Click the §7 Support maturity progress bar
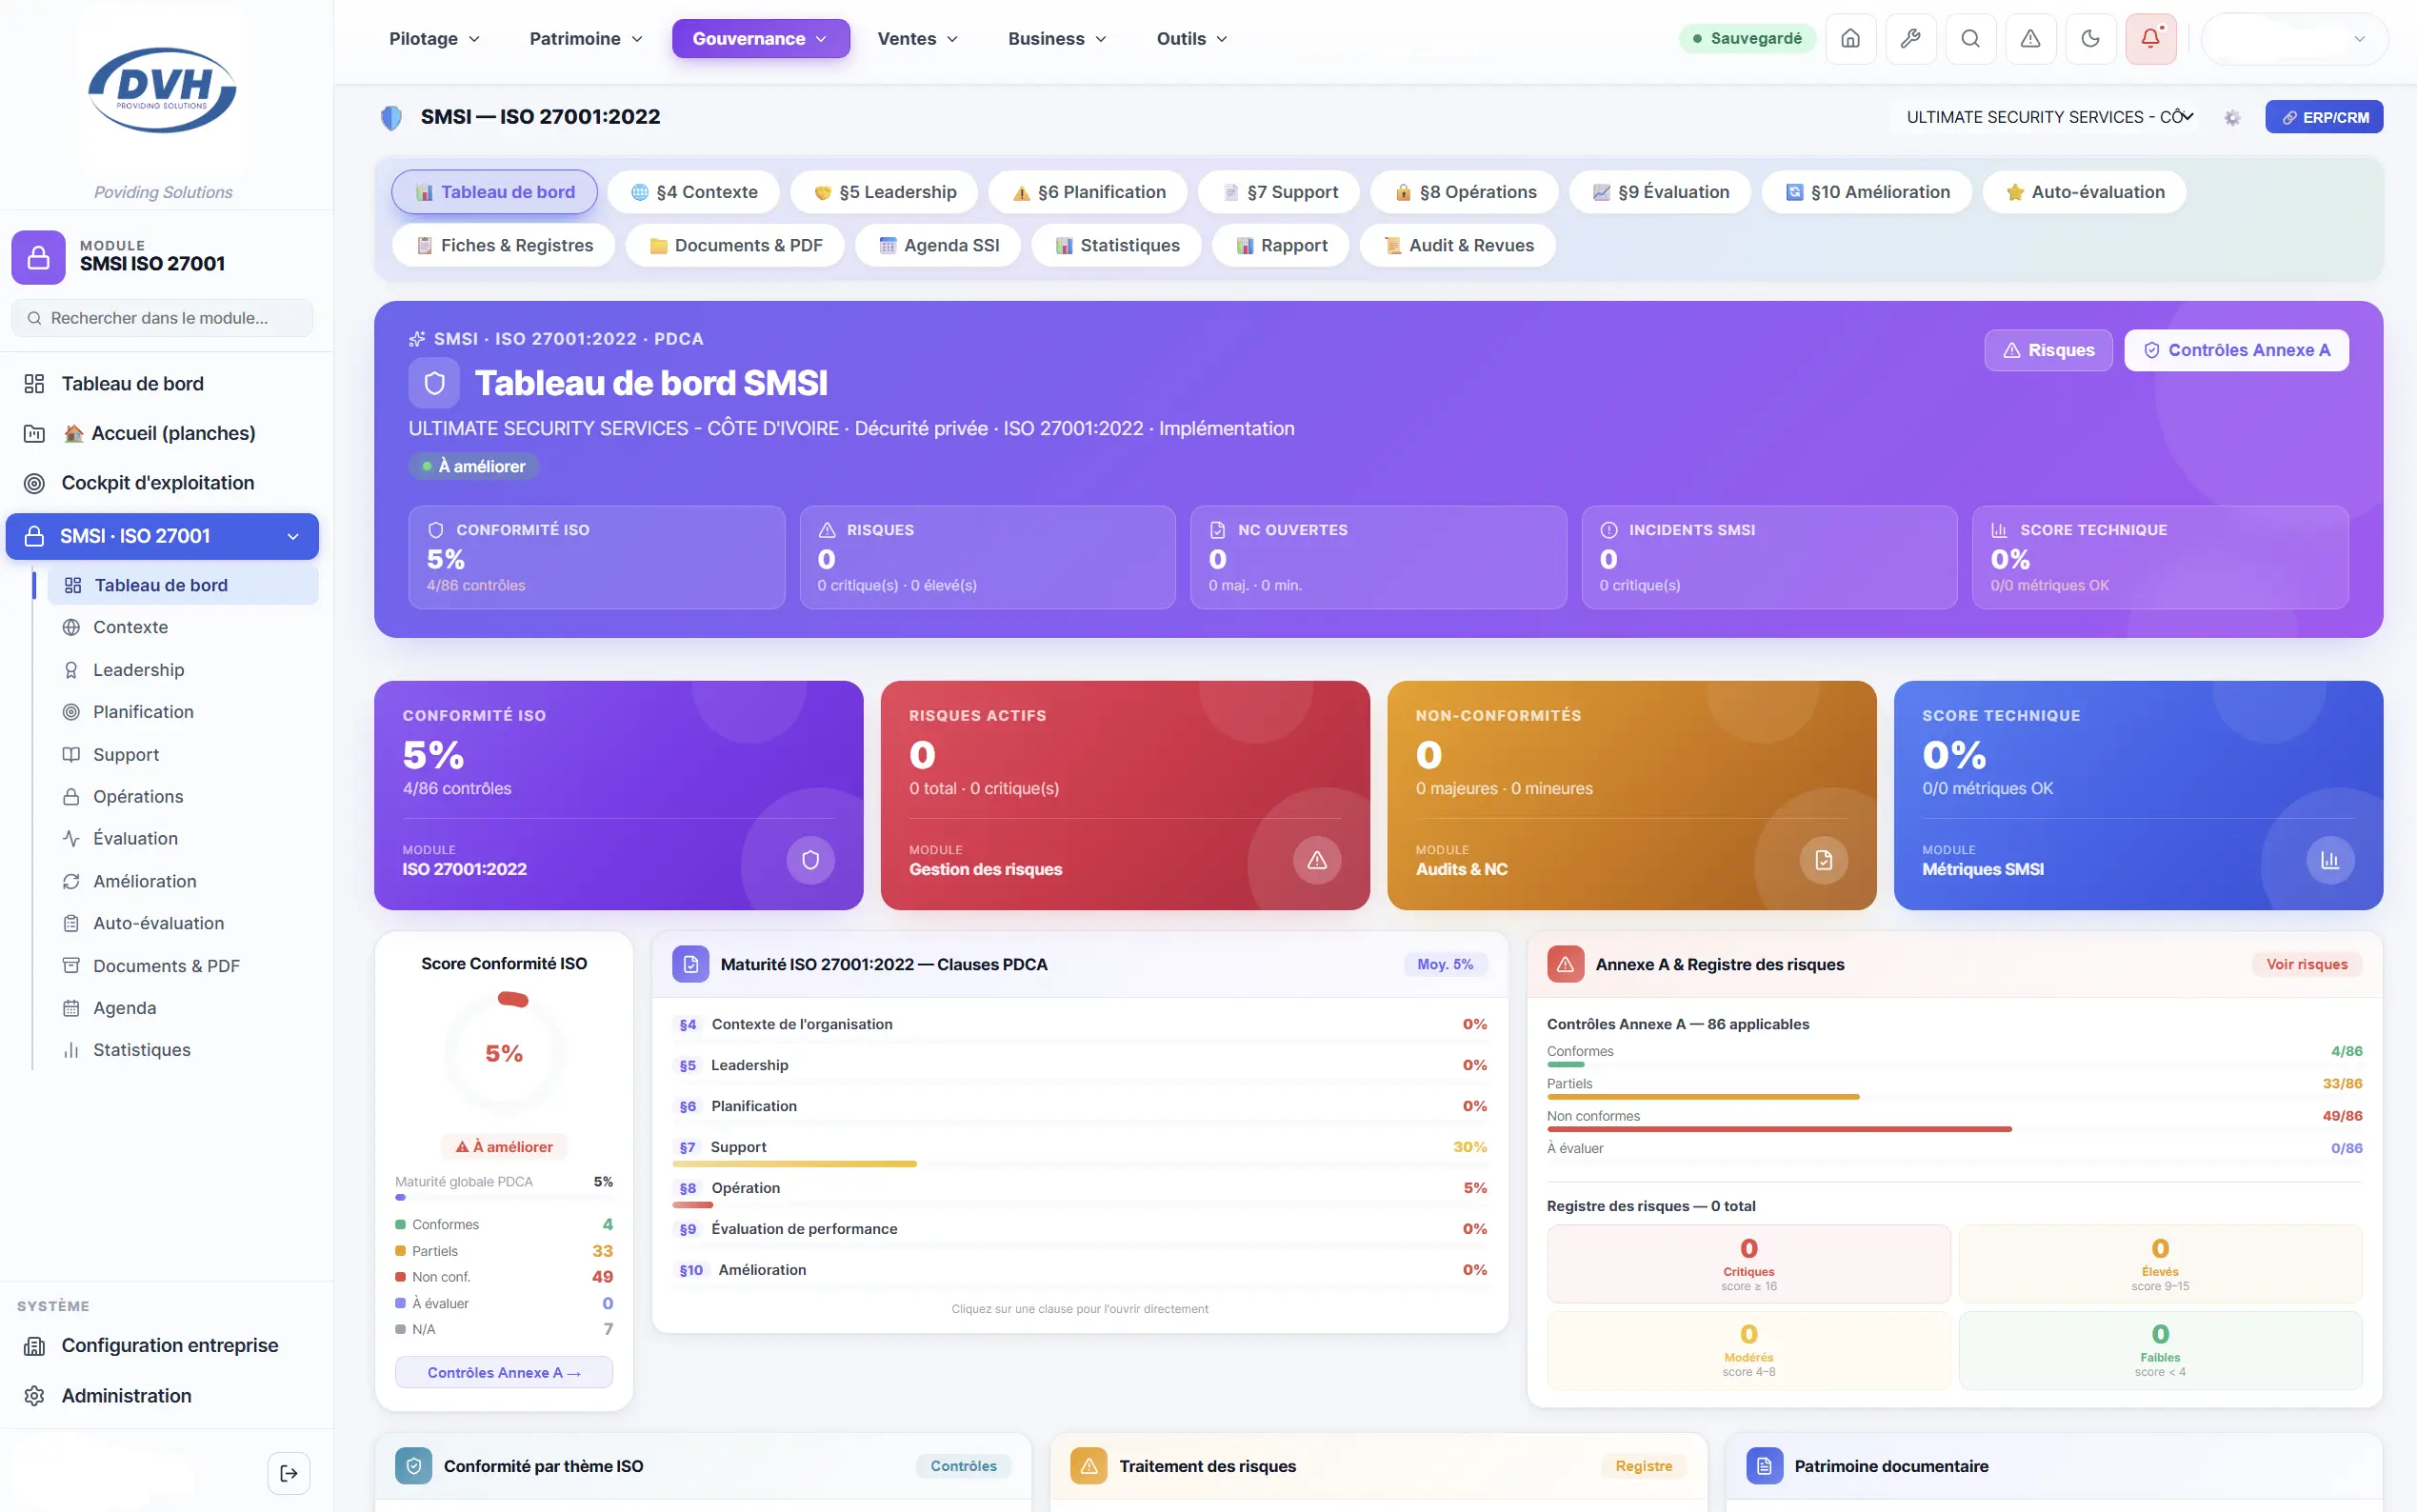2417x1512 pixels. tap(795, 1164)
